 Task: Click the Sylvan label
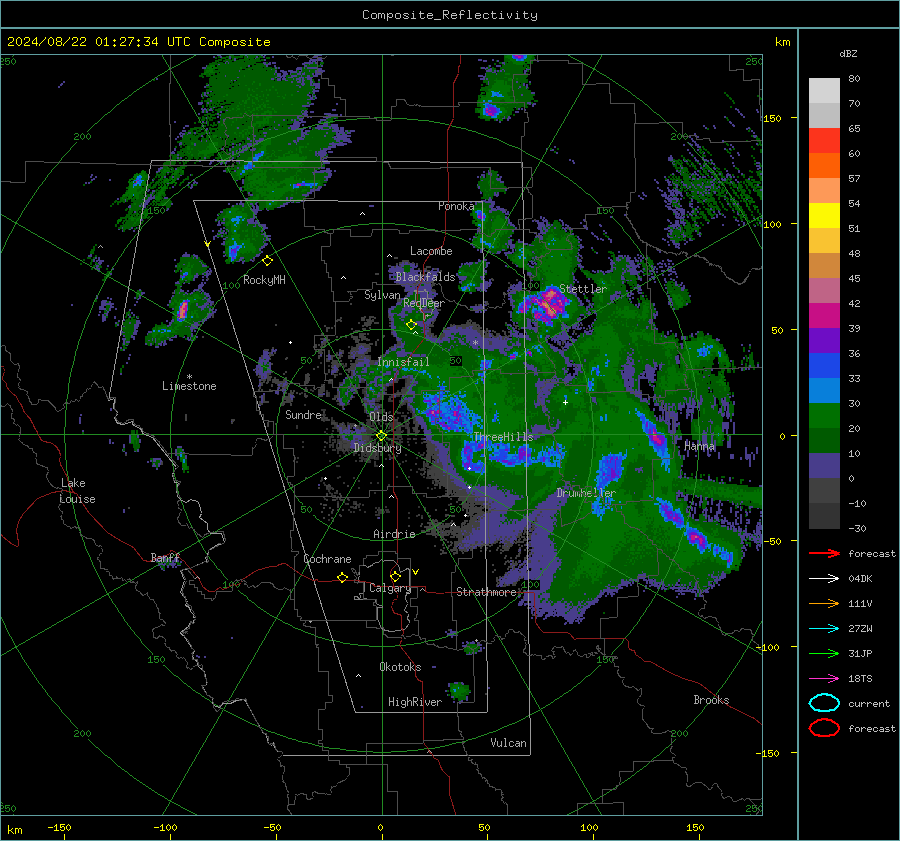(382, 296)
